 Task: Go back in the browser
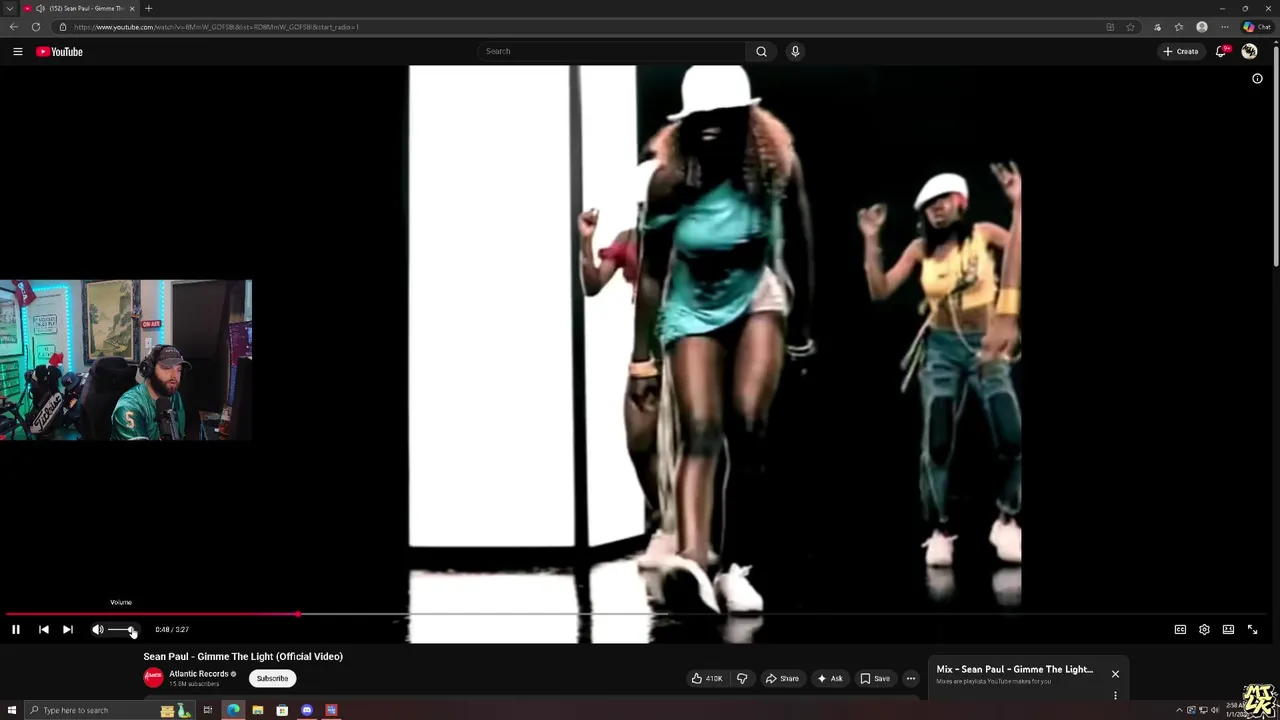(14, 27)
